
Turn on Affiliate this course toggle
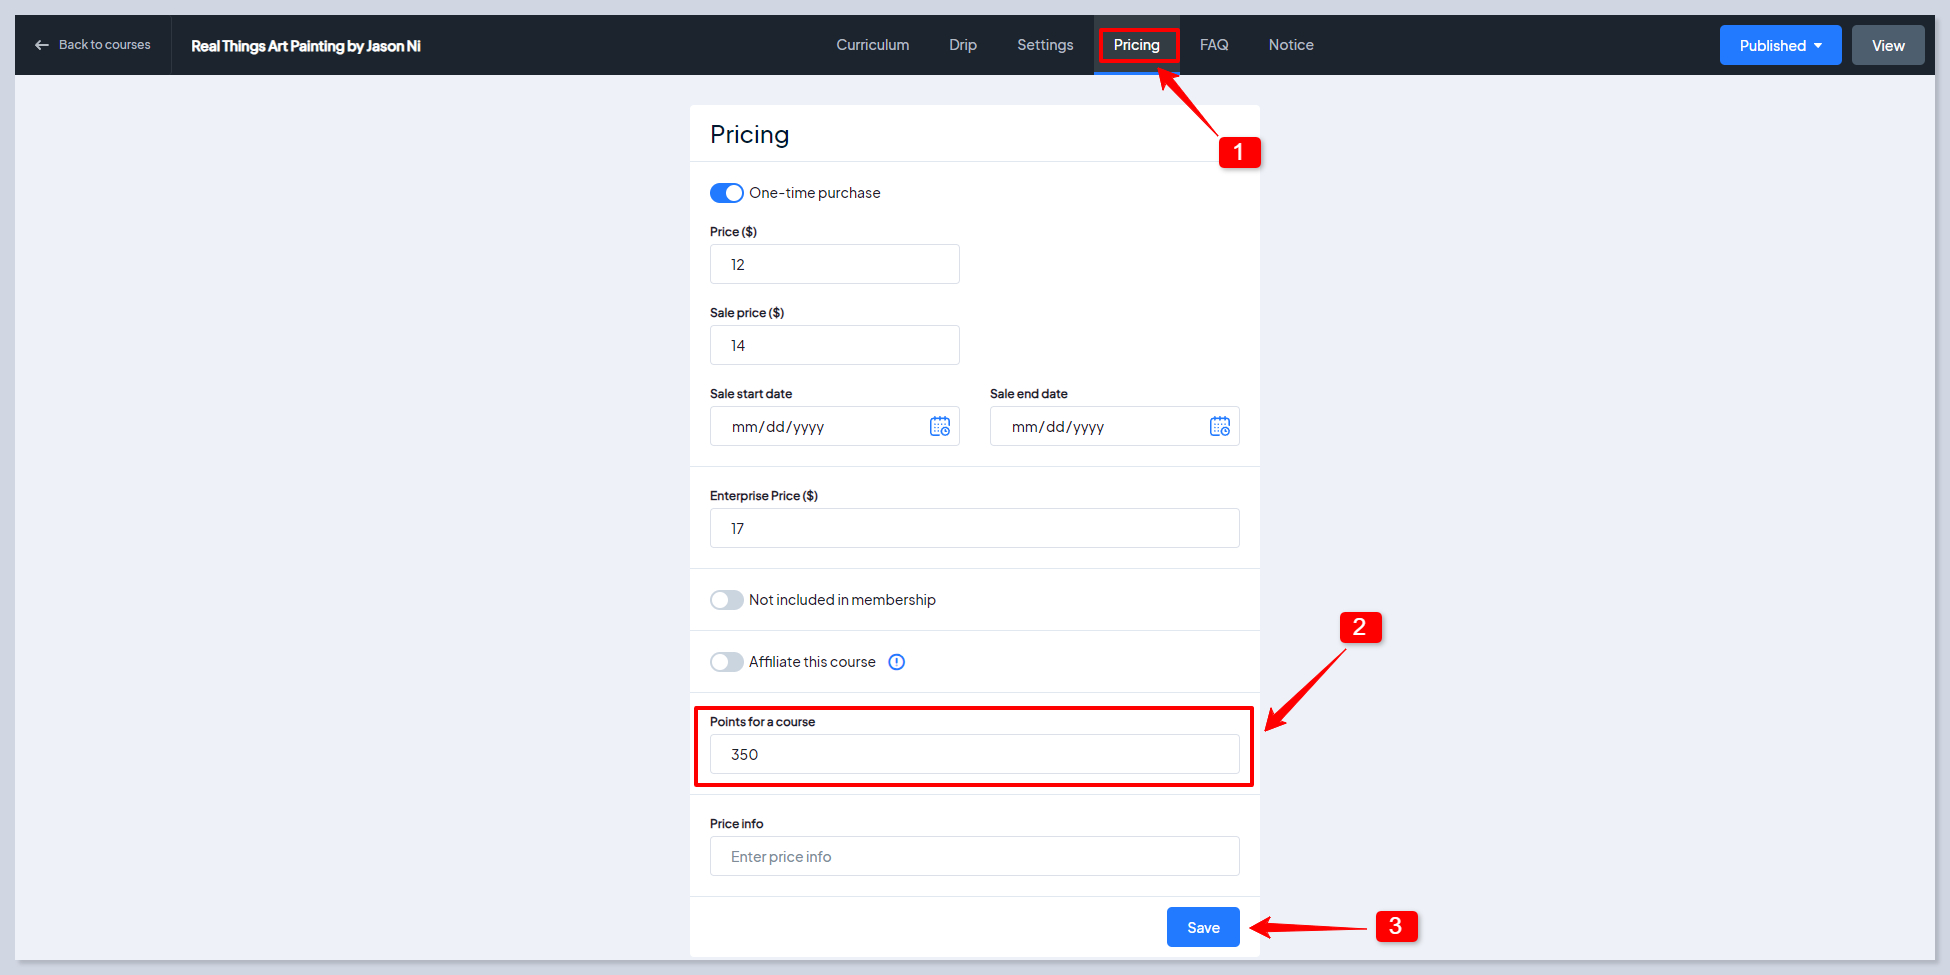point(727,662)
